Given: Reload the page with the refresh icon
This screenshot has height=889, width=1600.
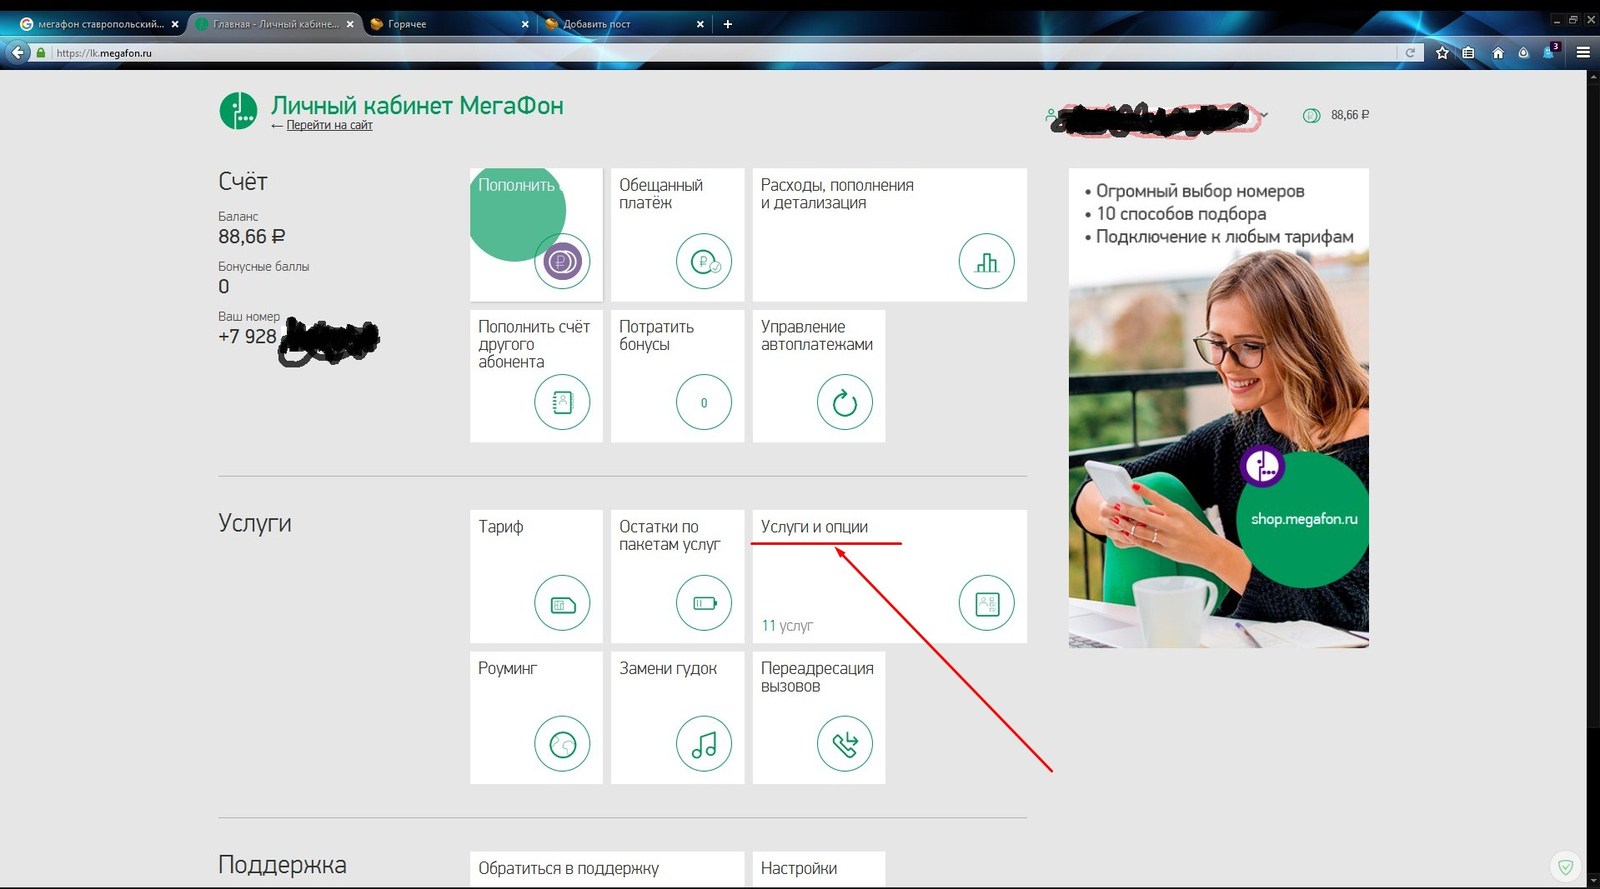Looking at the screenshot, I should click(x=1410, y=53).
